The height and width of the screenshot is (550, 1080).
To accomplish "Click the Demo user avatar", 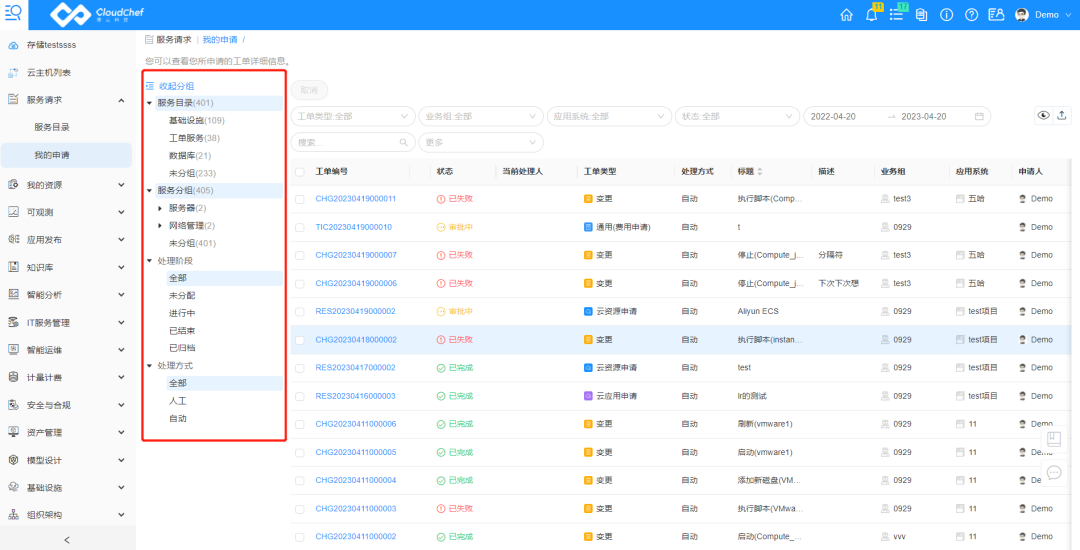I will pos(1022,15).
